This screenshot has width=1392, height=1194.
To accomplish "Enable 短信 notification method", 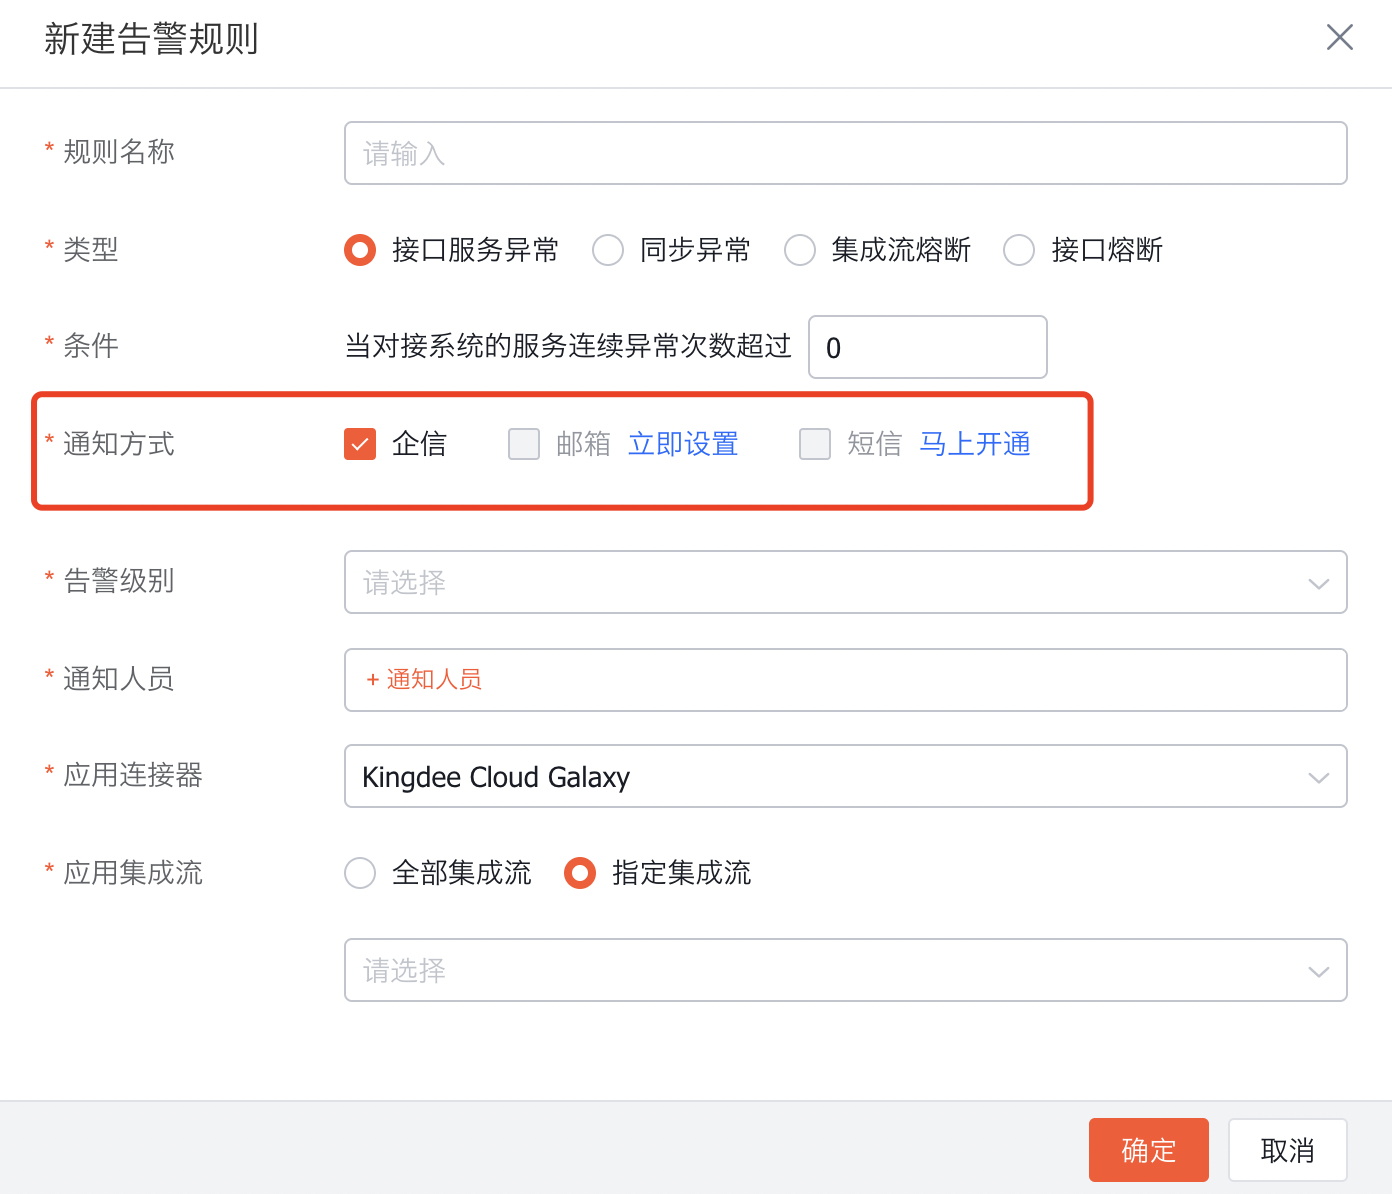I will click(x=815, y=443).
